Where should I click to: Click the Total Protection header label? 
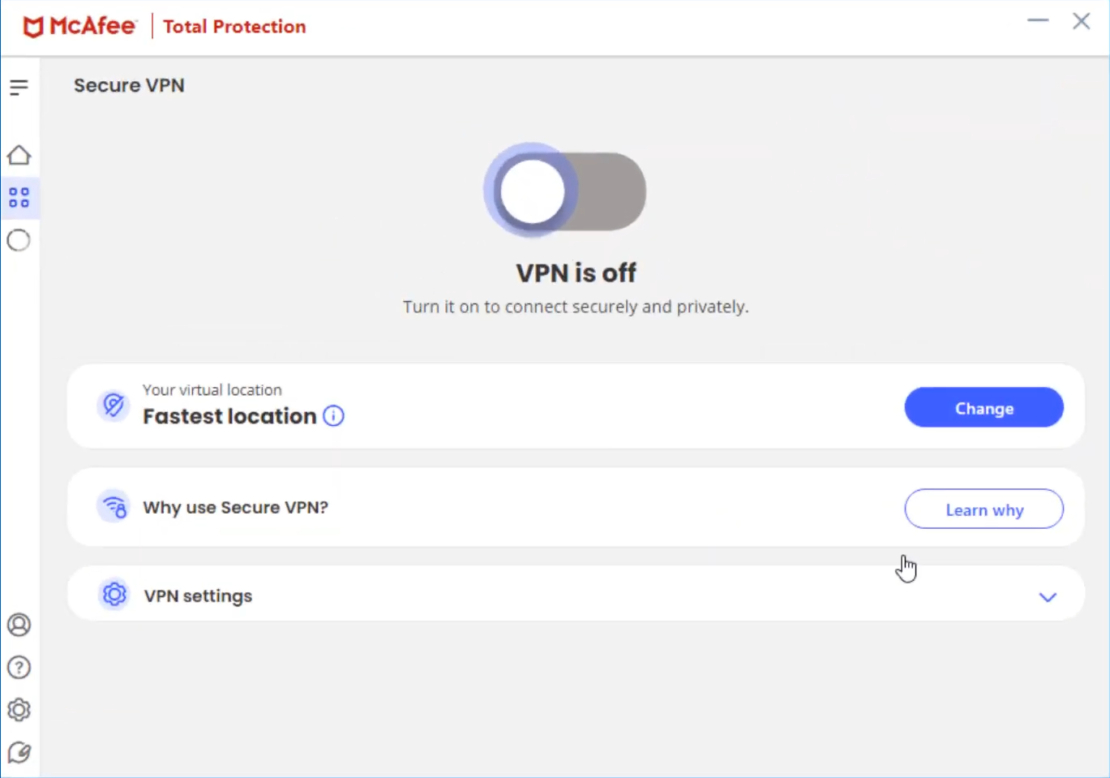234,26
